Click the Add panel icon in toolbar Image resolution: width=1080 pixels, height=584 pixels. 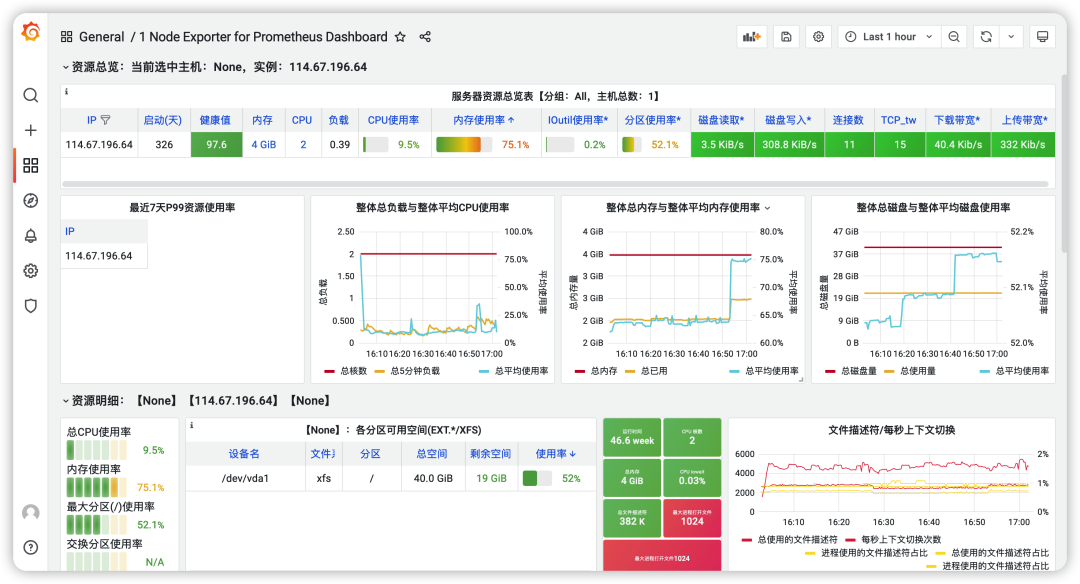coord(751,37)
